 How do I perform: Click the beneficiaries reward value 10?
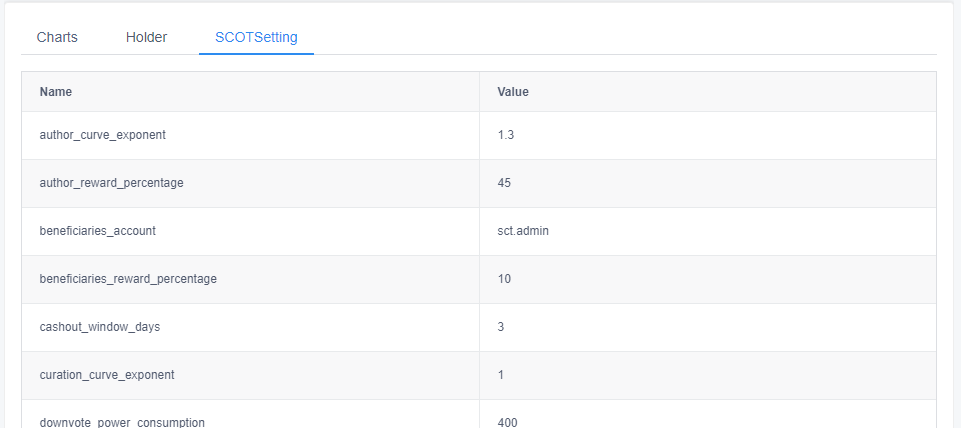click(x=504, y=278)
